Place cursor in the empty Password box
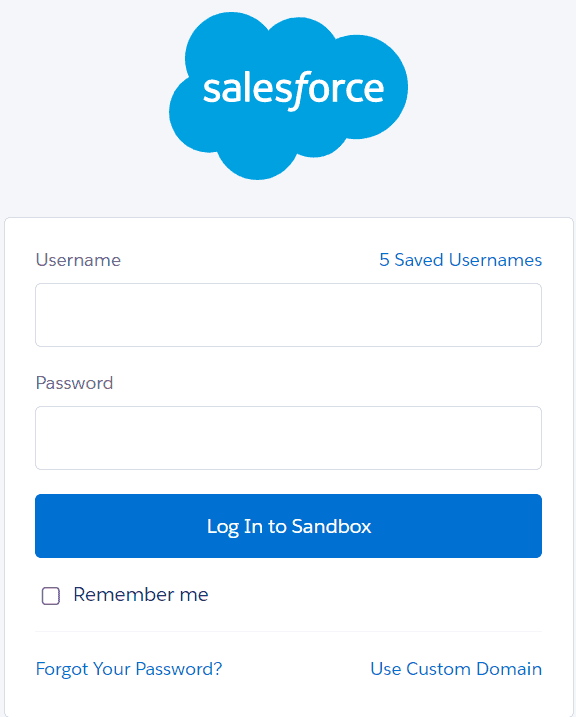The height and width of the screenshot is (717, 576). 288,438
